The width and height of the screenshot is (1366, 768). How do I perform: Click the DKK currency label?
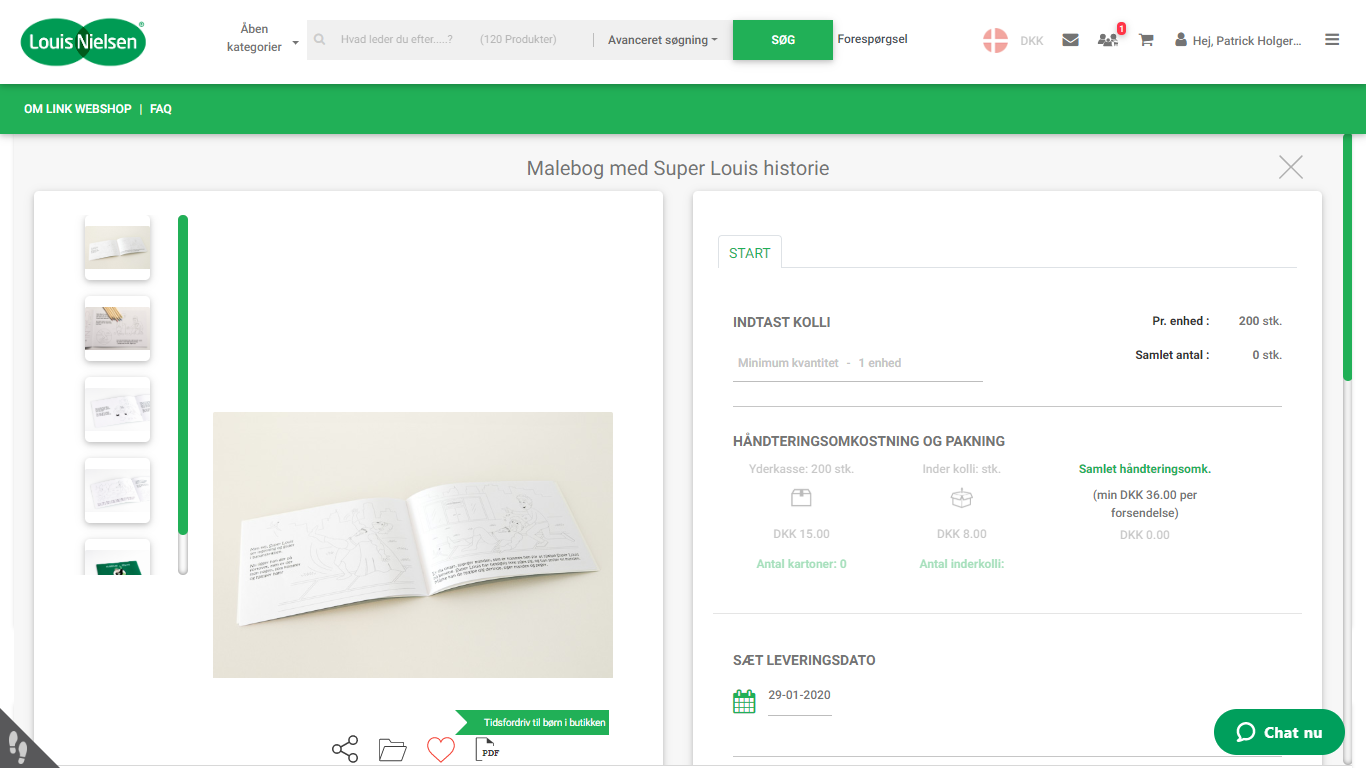point(1032,41)
